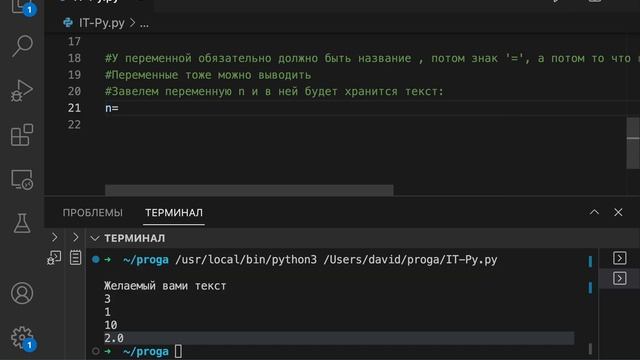Click line number 18 in the gutter
Screen dimensions: 640x360
coord(74,58)
